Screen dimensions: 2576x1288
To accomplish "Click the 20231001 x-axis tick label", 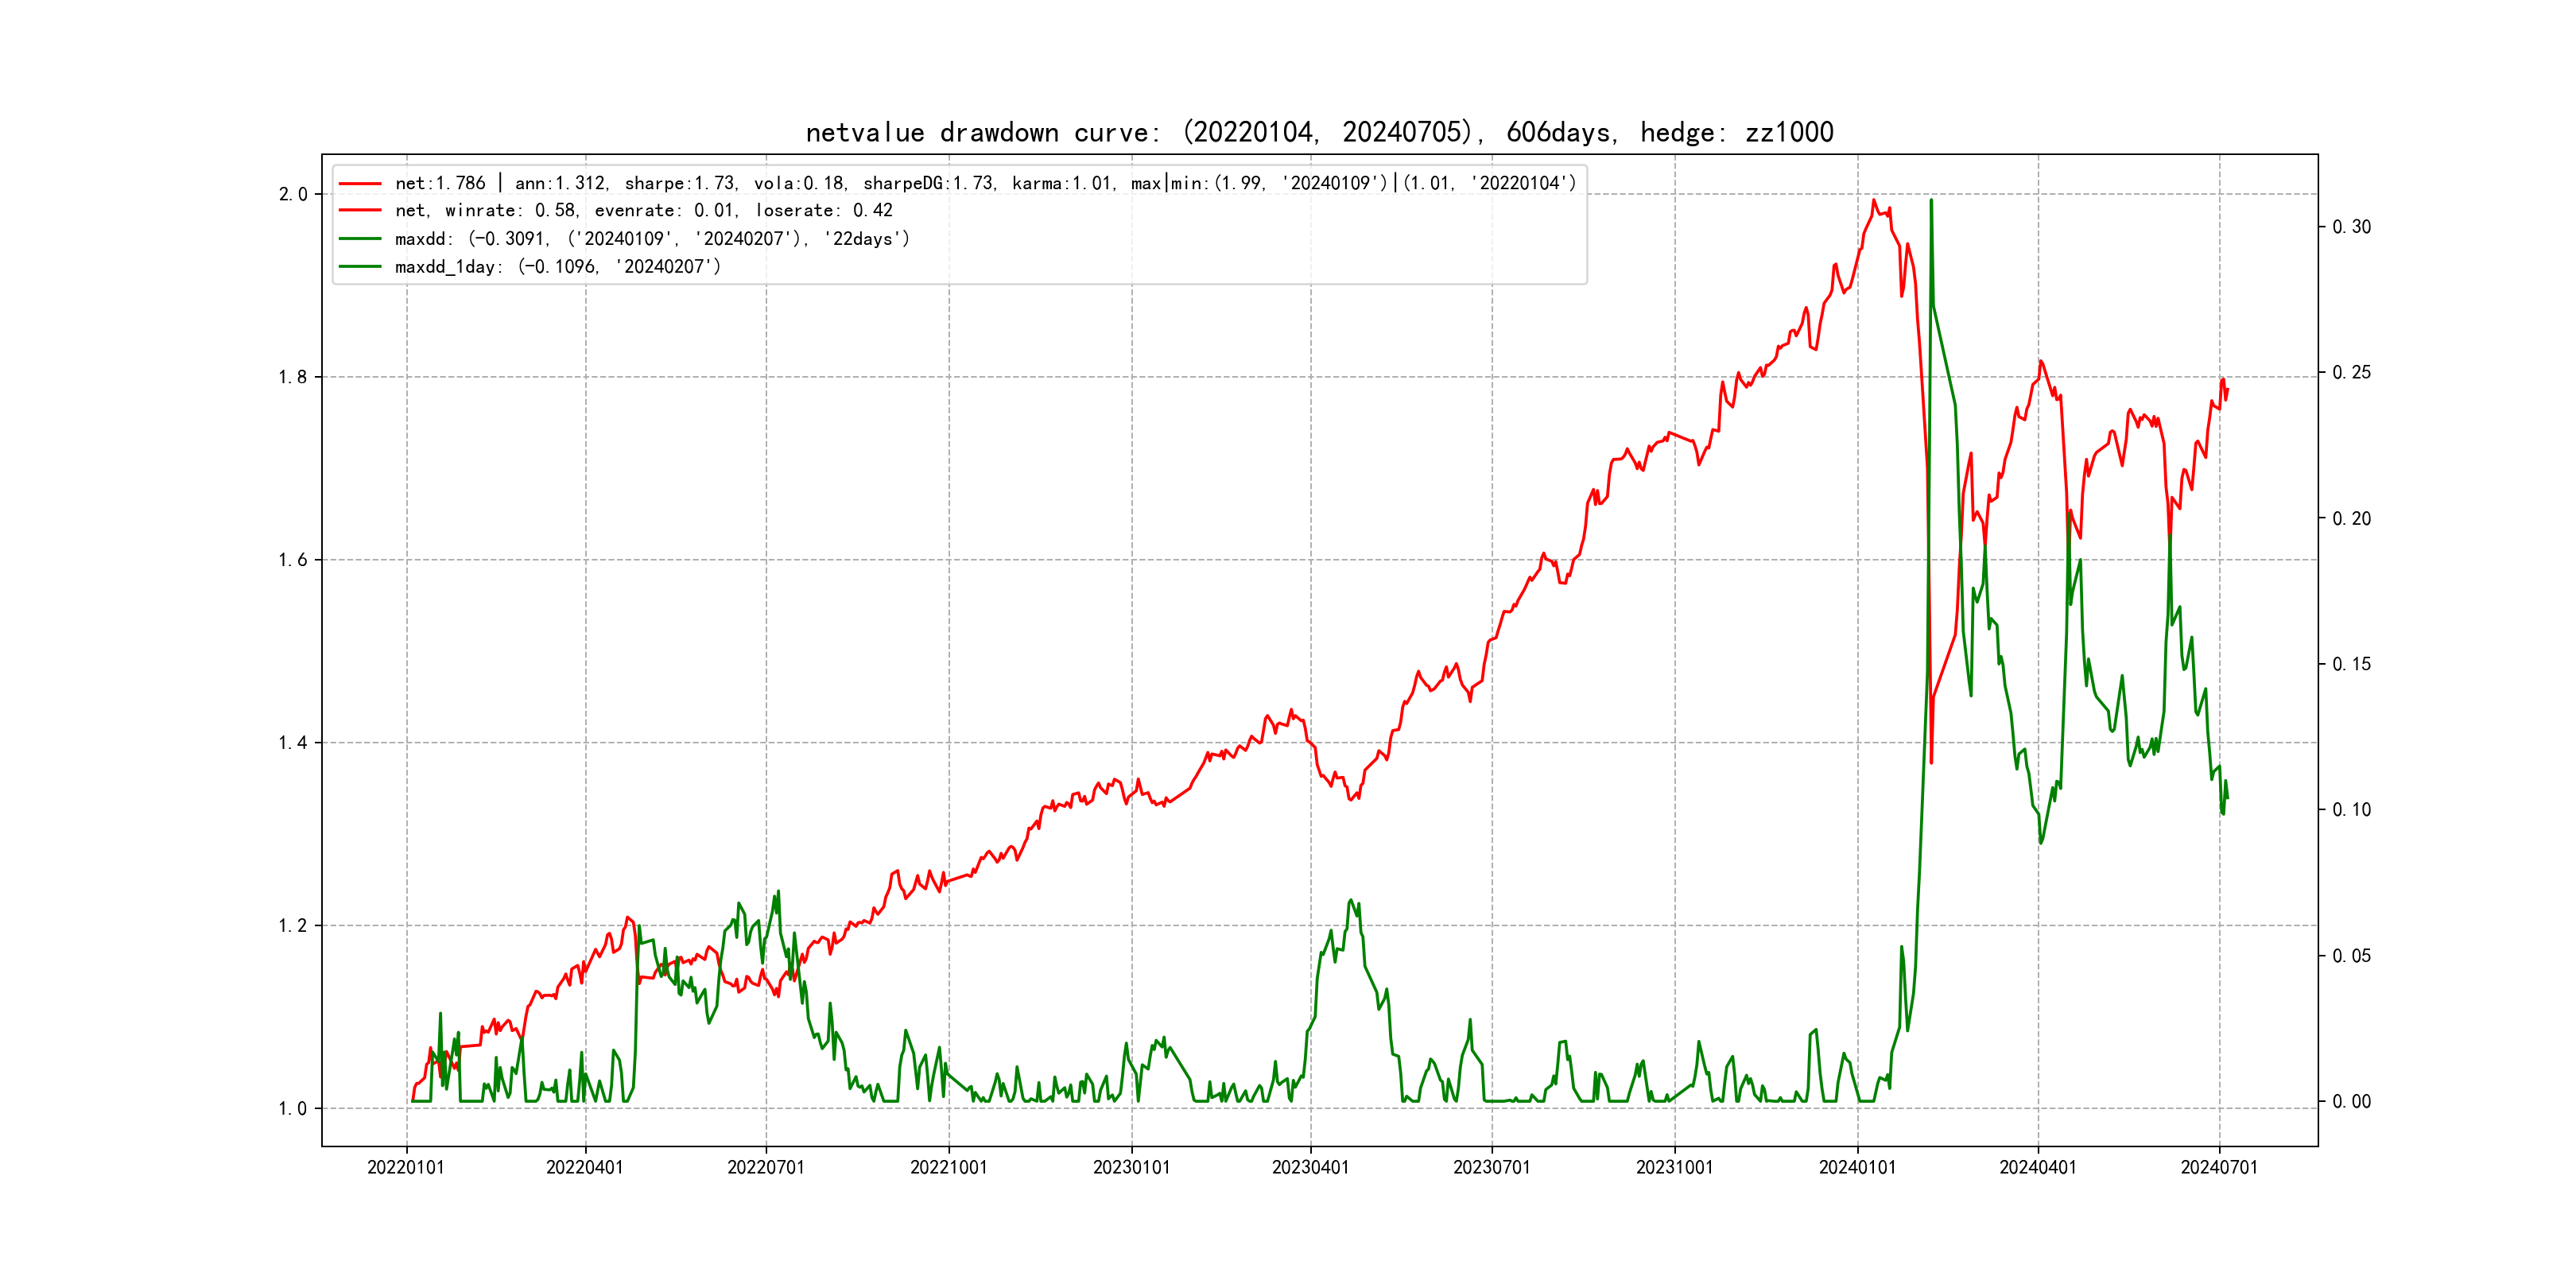I will pyautogui.click(x=1674, y=1168).
